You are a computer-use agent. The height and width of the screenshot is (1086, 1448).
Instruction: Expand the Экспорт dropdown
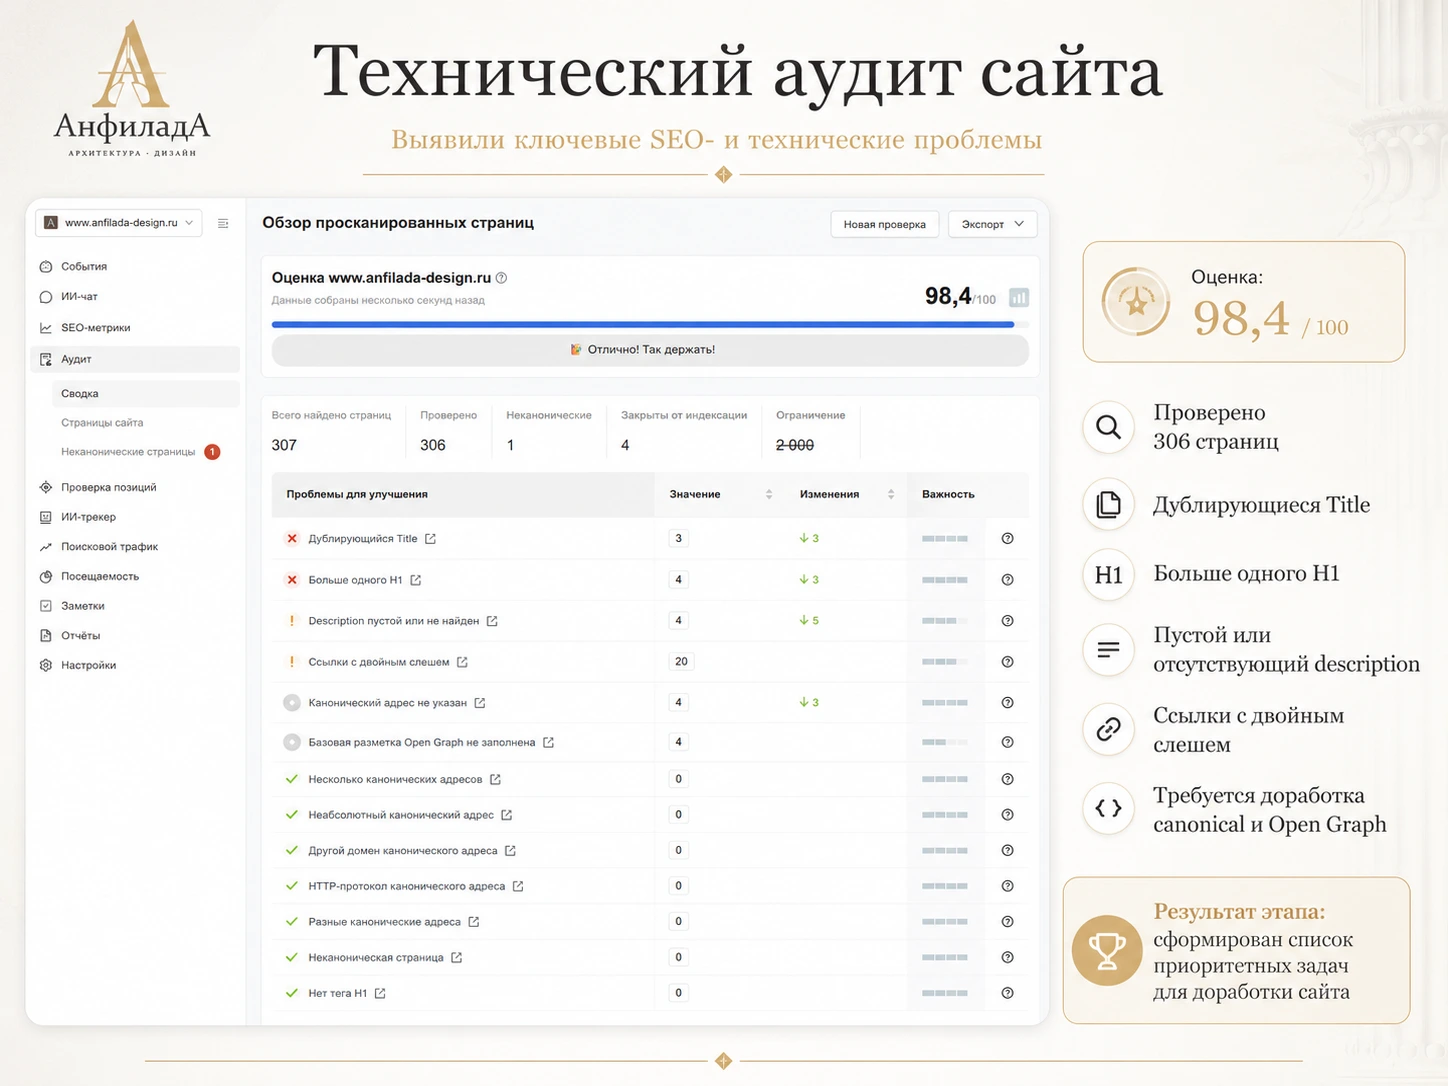992,224
